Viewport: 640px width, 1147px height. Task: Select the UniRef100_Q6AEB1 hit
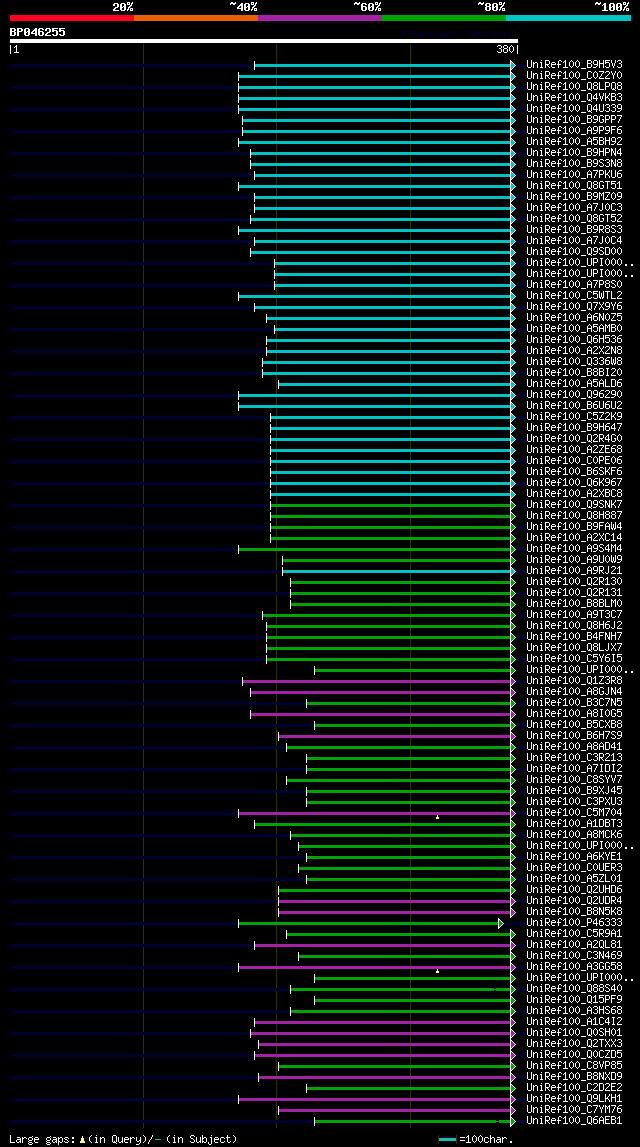(574, 1121)
